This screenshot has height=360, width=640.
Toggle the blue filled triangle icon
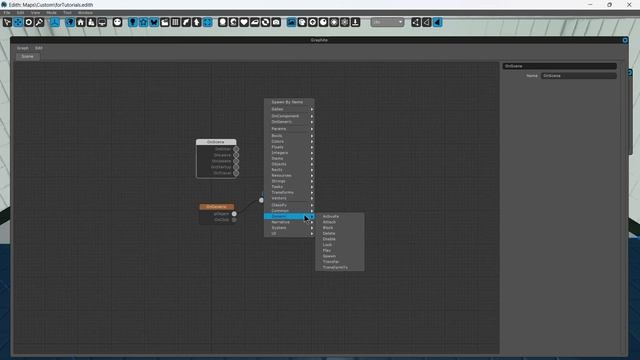[437, 22]
